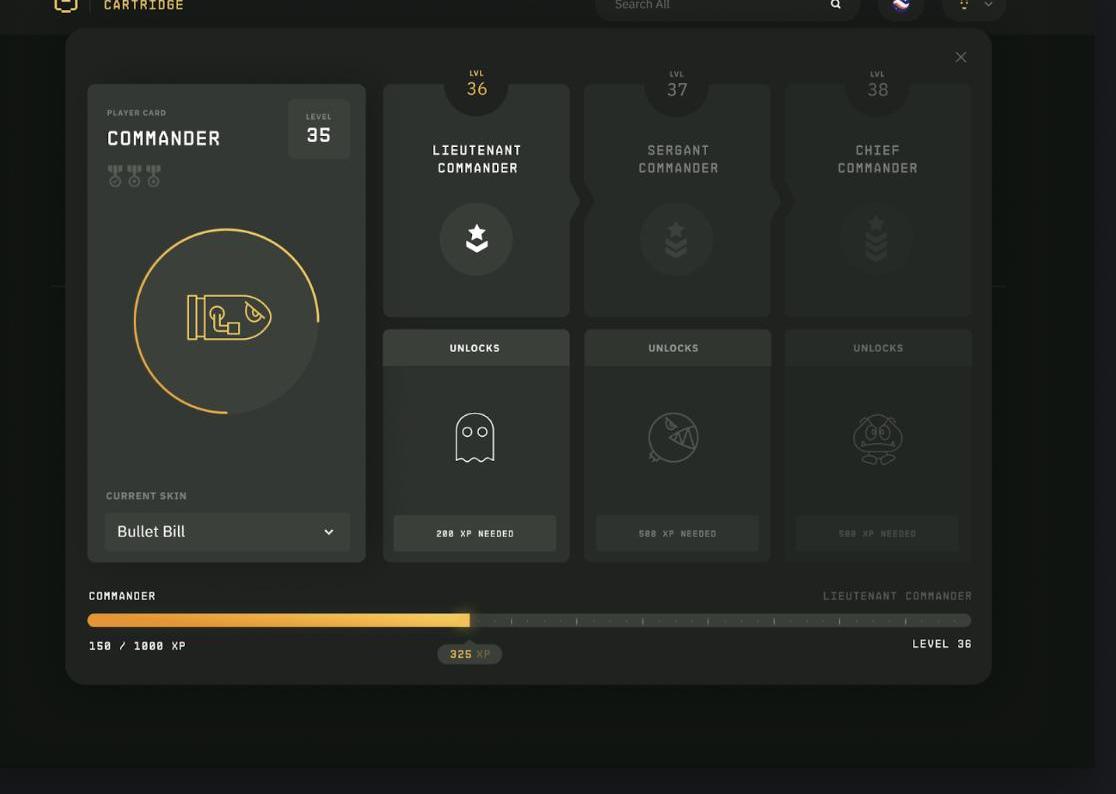Close the player card dialog
The width and height of the screenshot is (1116, 794).
click(961, 57)
